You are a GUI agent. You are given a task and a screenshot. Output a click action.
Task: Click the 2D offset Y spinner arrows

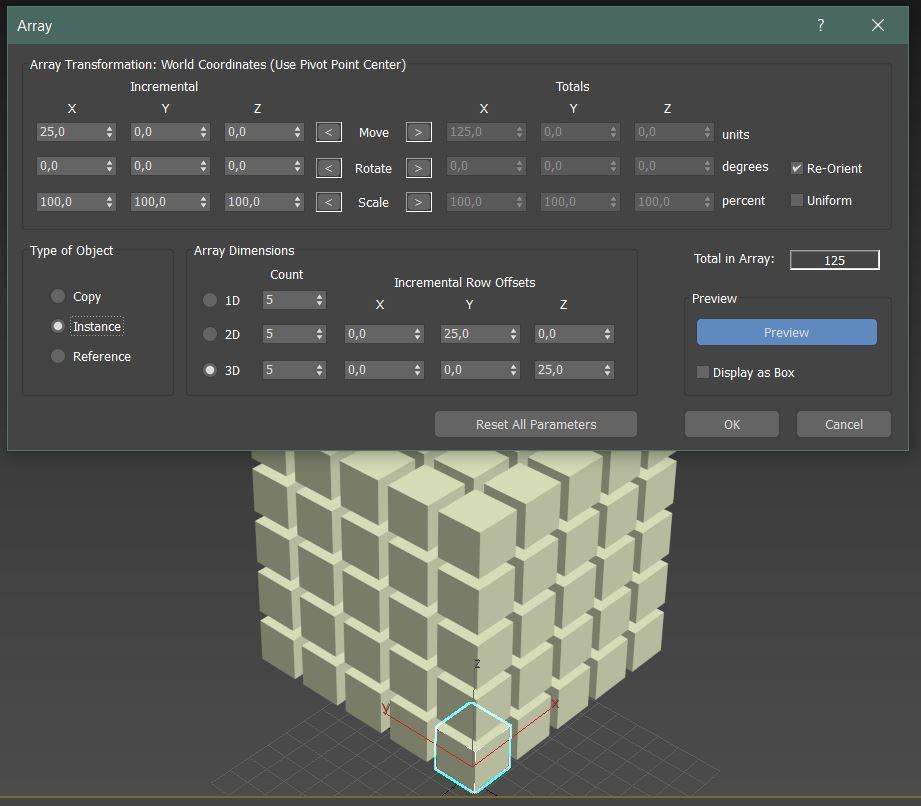click(x=514, y=334)
